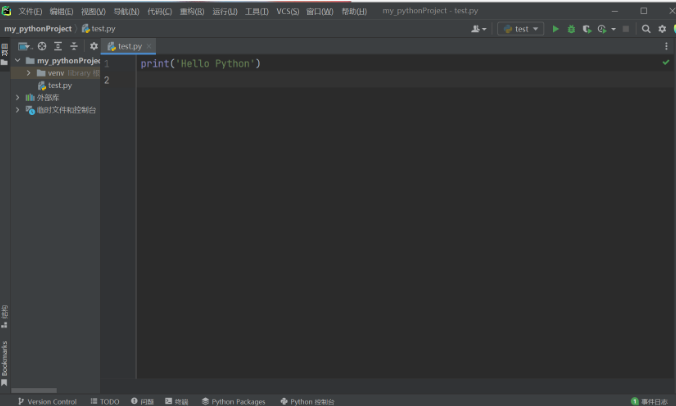Open the dropdown arrow beside the profiler icon
Image resolution: width=676 pixels, height=406 pixels.
pos(613,29)
